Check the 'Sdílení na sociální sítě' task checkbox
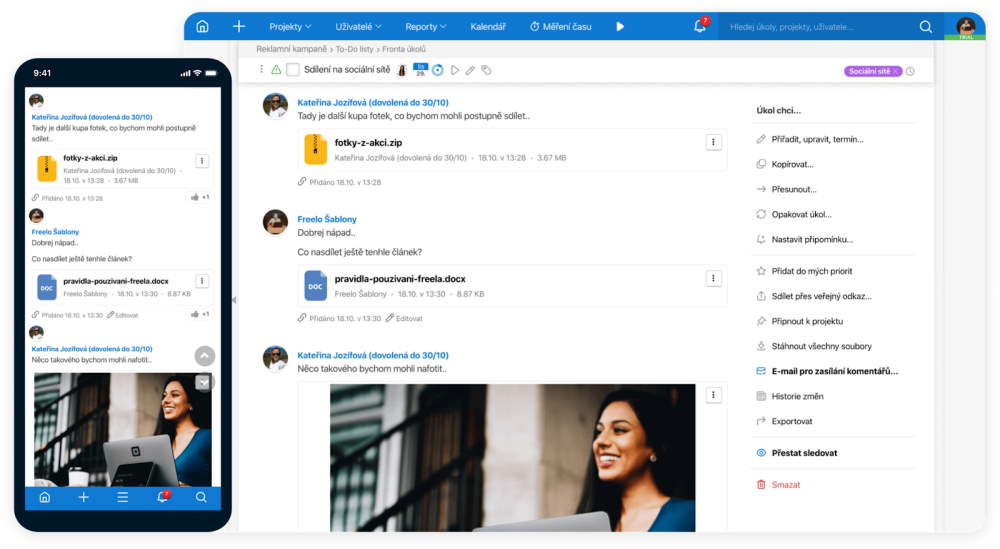The height and width of the screenshot is (549, 1000). click(x=293, y=70)
